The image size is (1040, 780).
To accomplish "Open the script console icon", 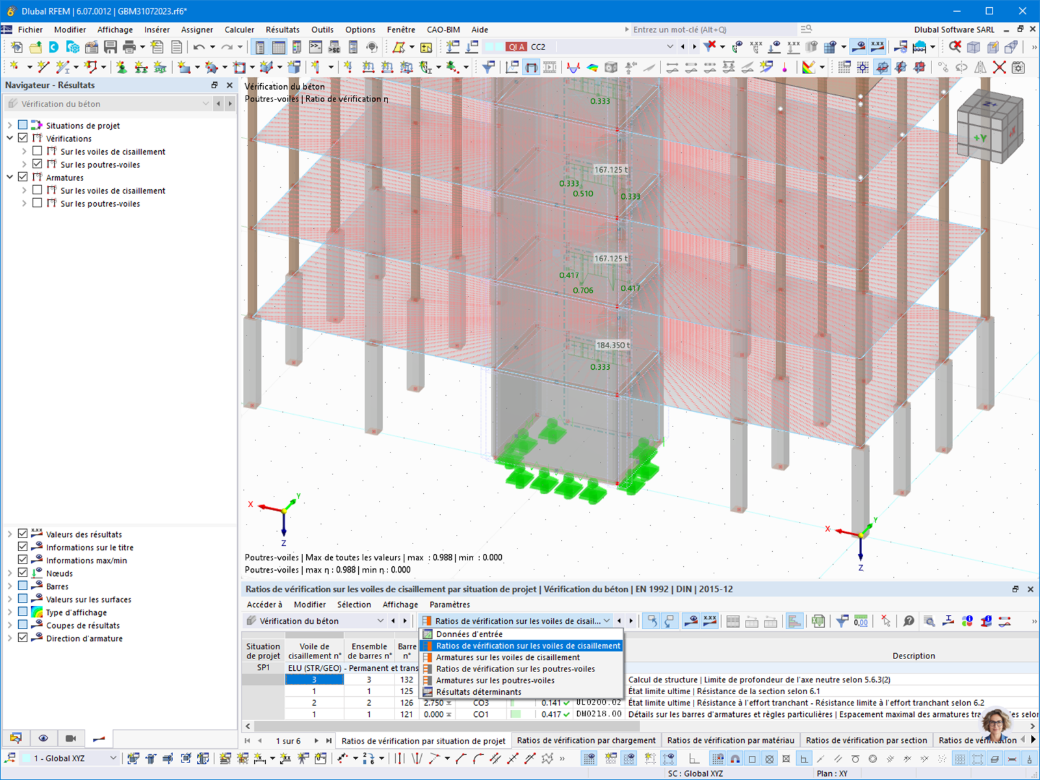I will 316,47.
